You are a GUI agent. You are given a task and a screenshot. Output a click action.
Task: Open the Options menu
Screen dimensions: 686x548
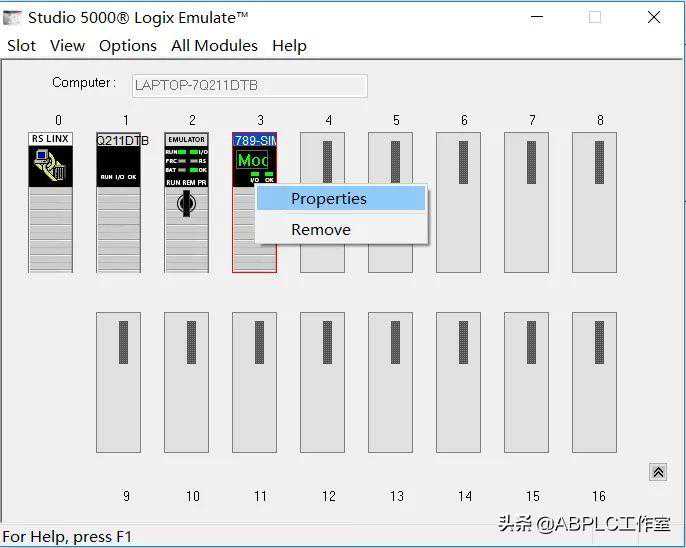tap(127, 46)
